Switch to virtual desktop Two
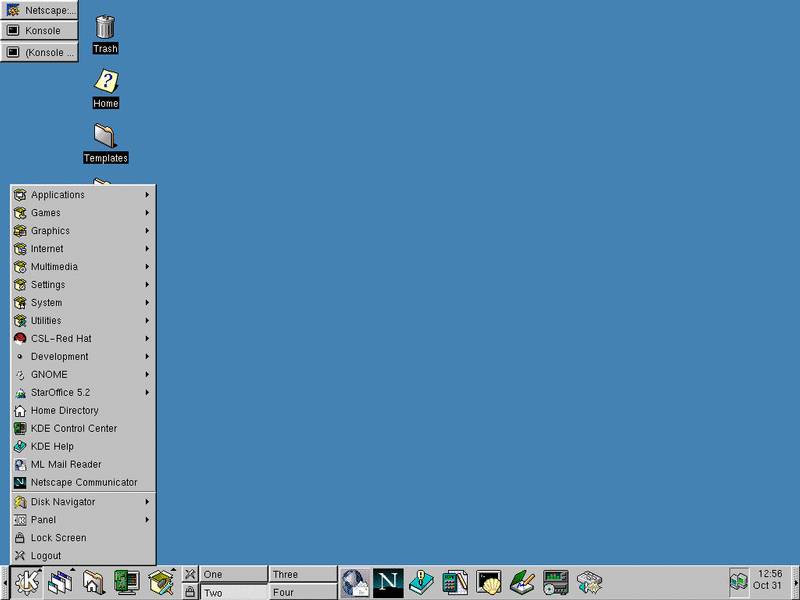This screenshot has height=600, width=800. pos(233,592)
